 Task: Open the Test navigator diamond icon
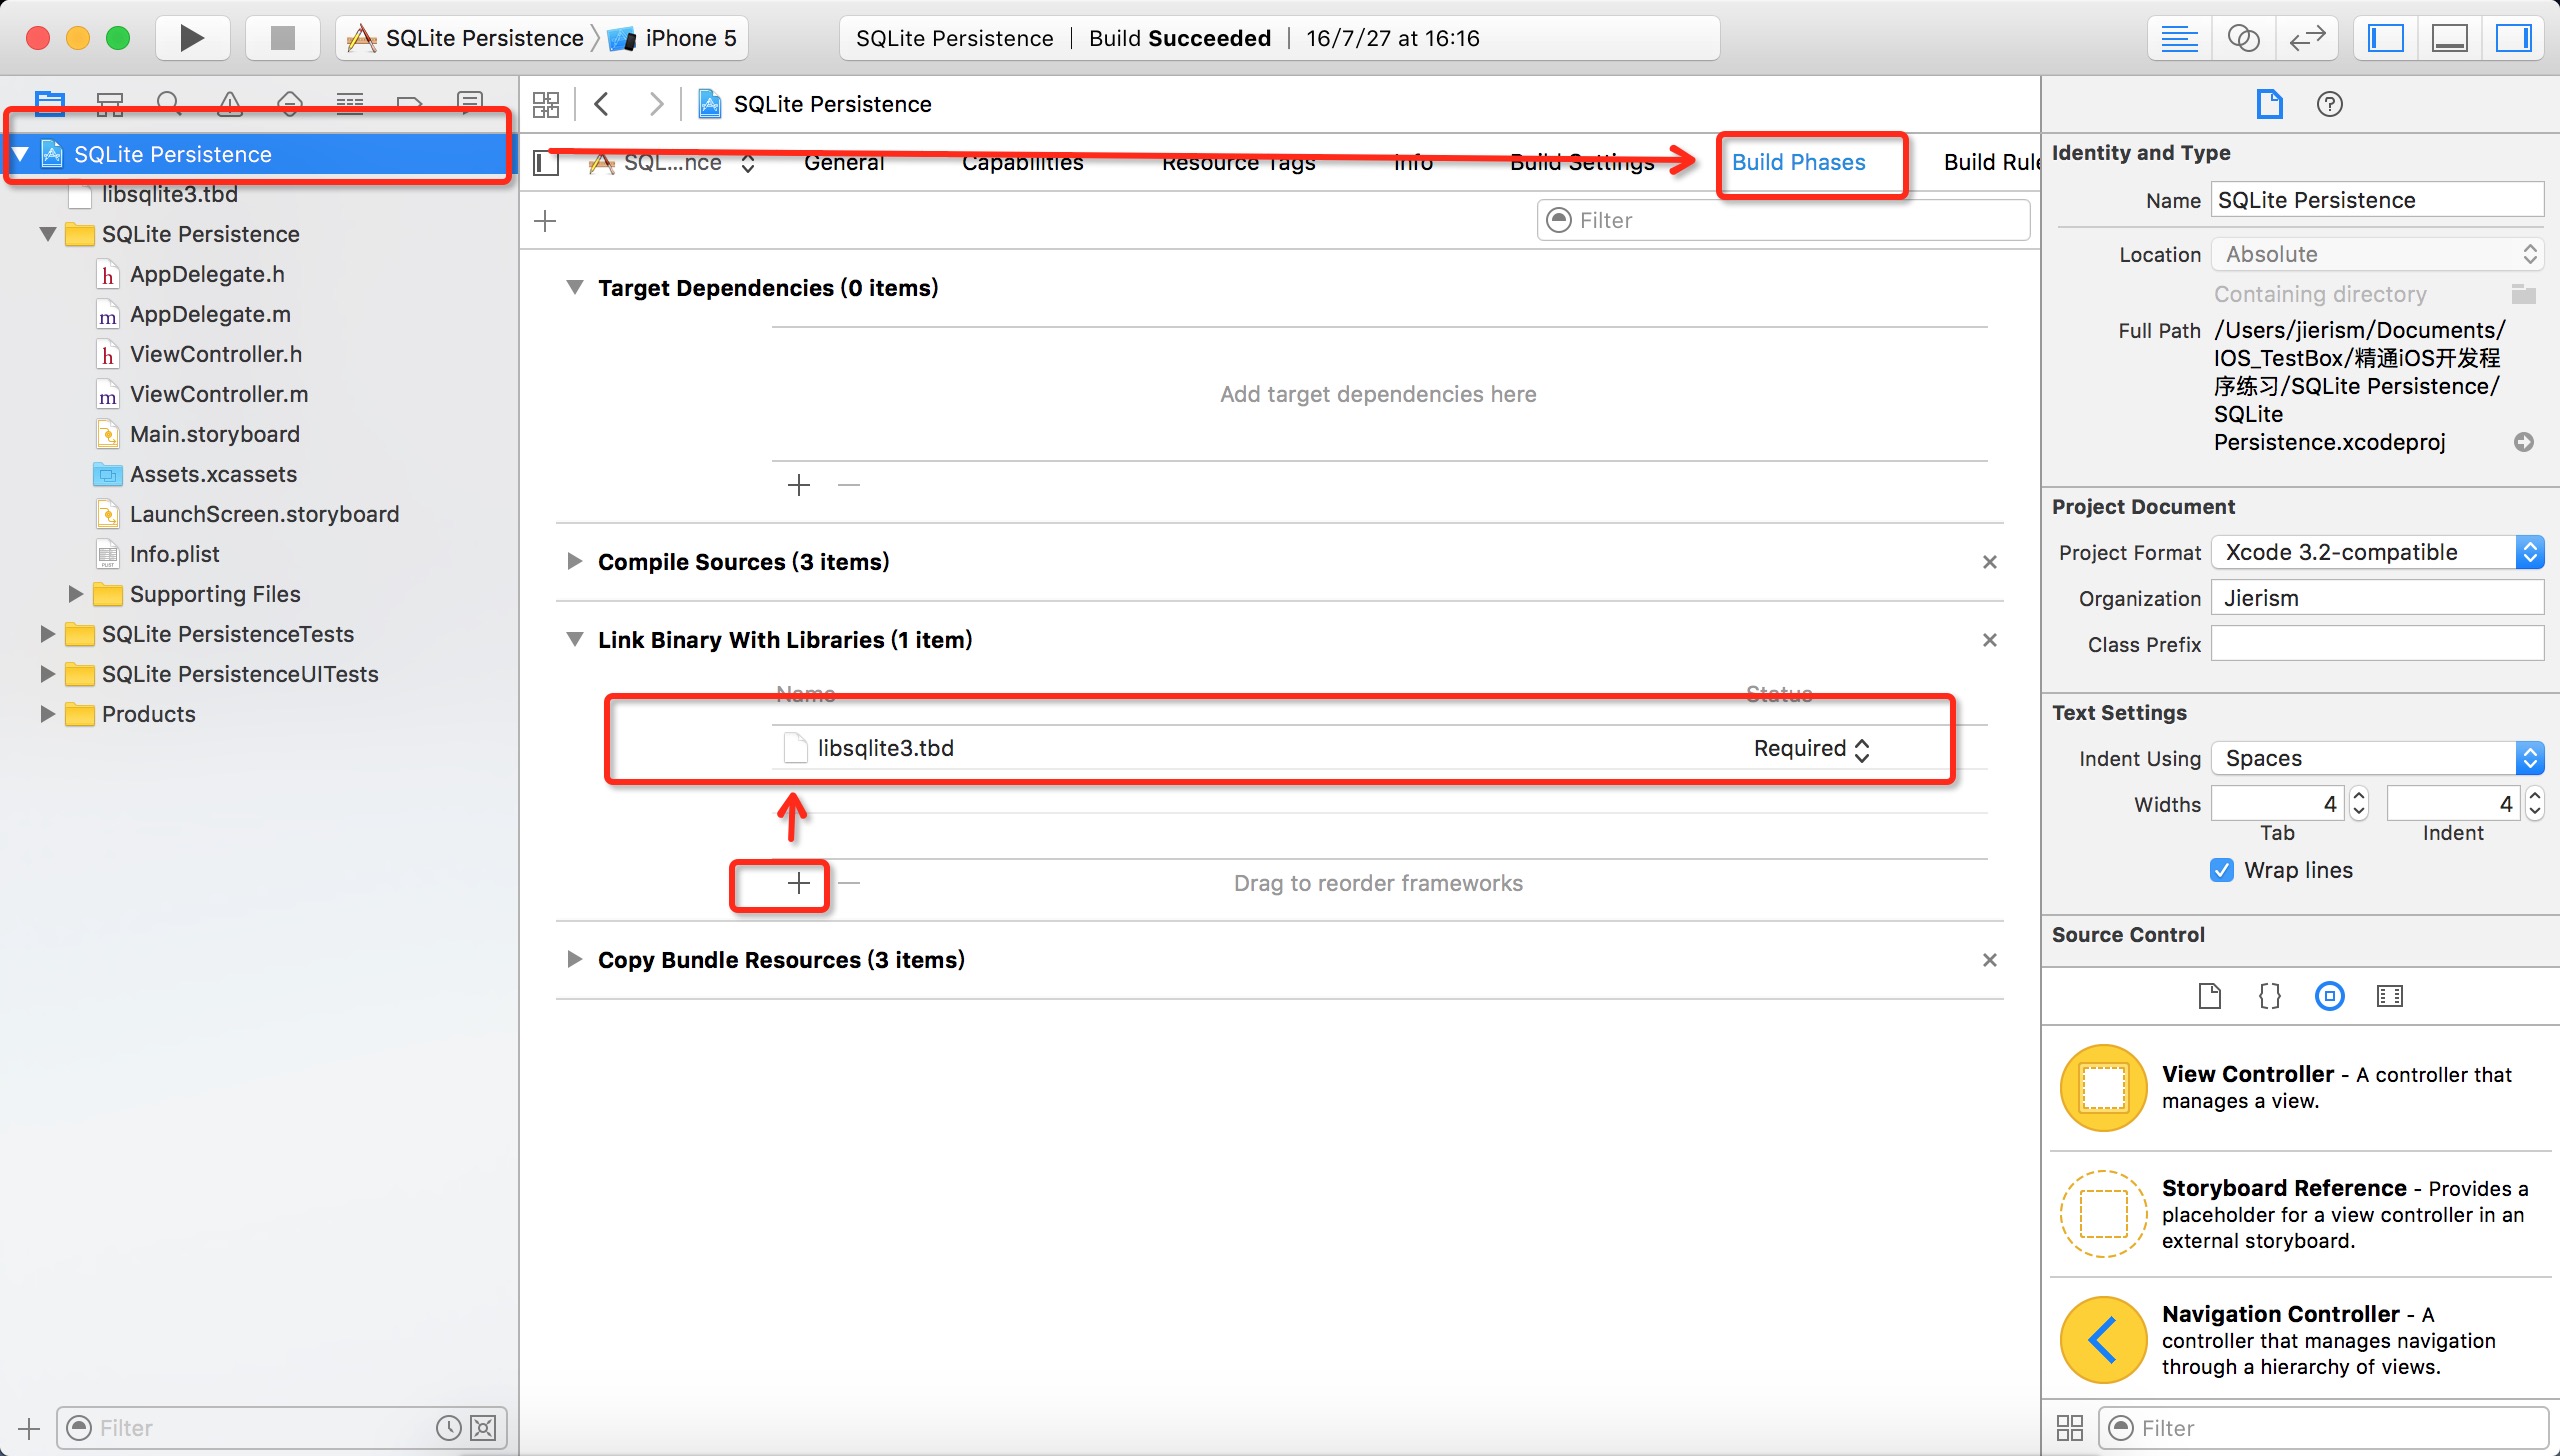pos(290,102)
